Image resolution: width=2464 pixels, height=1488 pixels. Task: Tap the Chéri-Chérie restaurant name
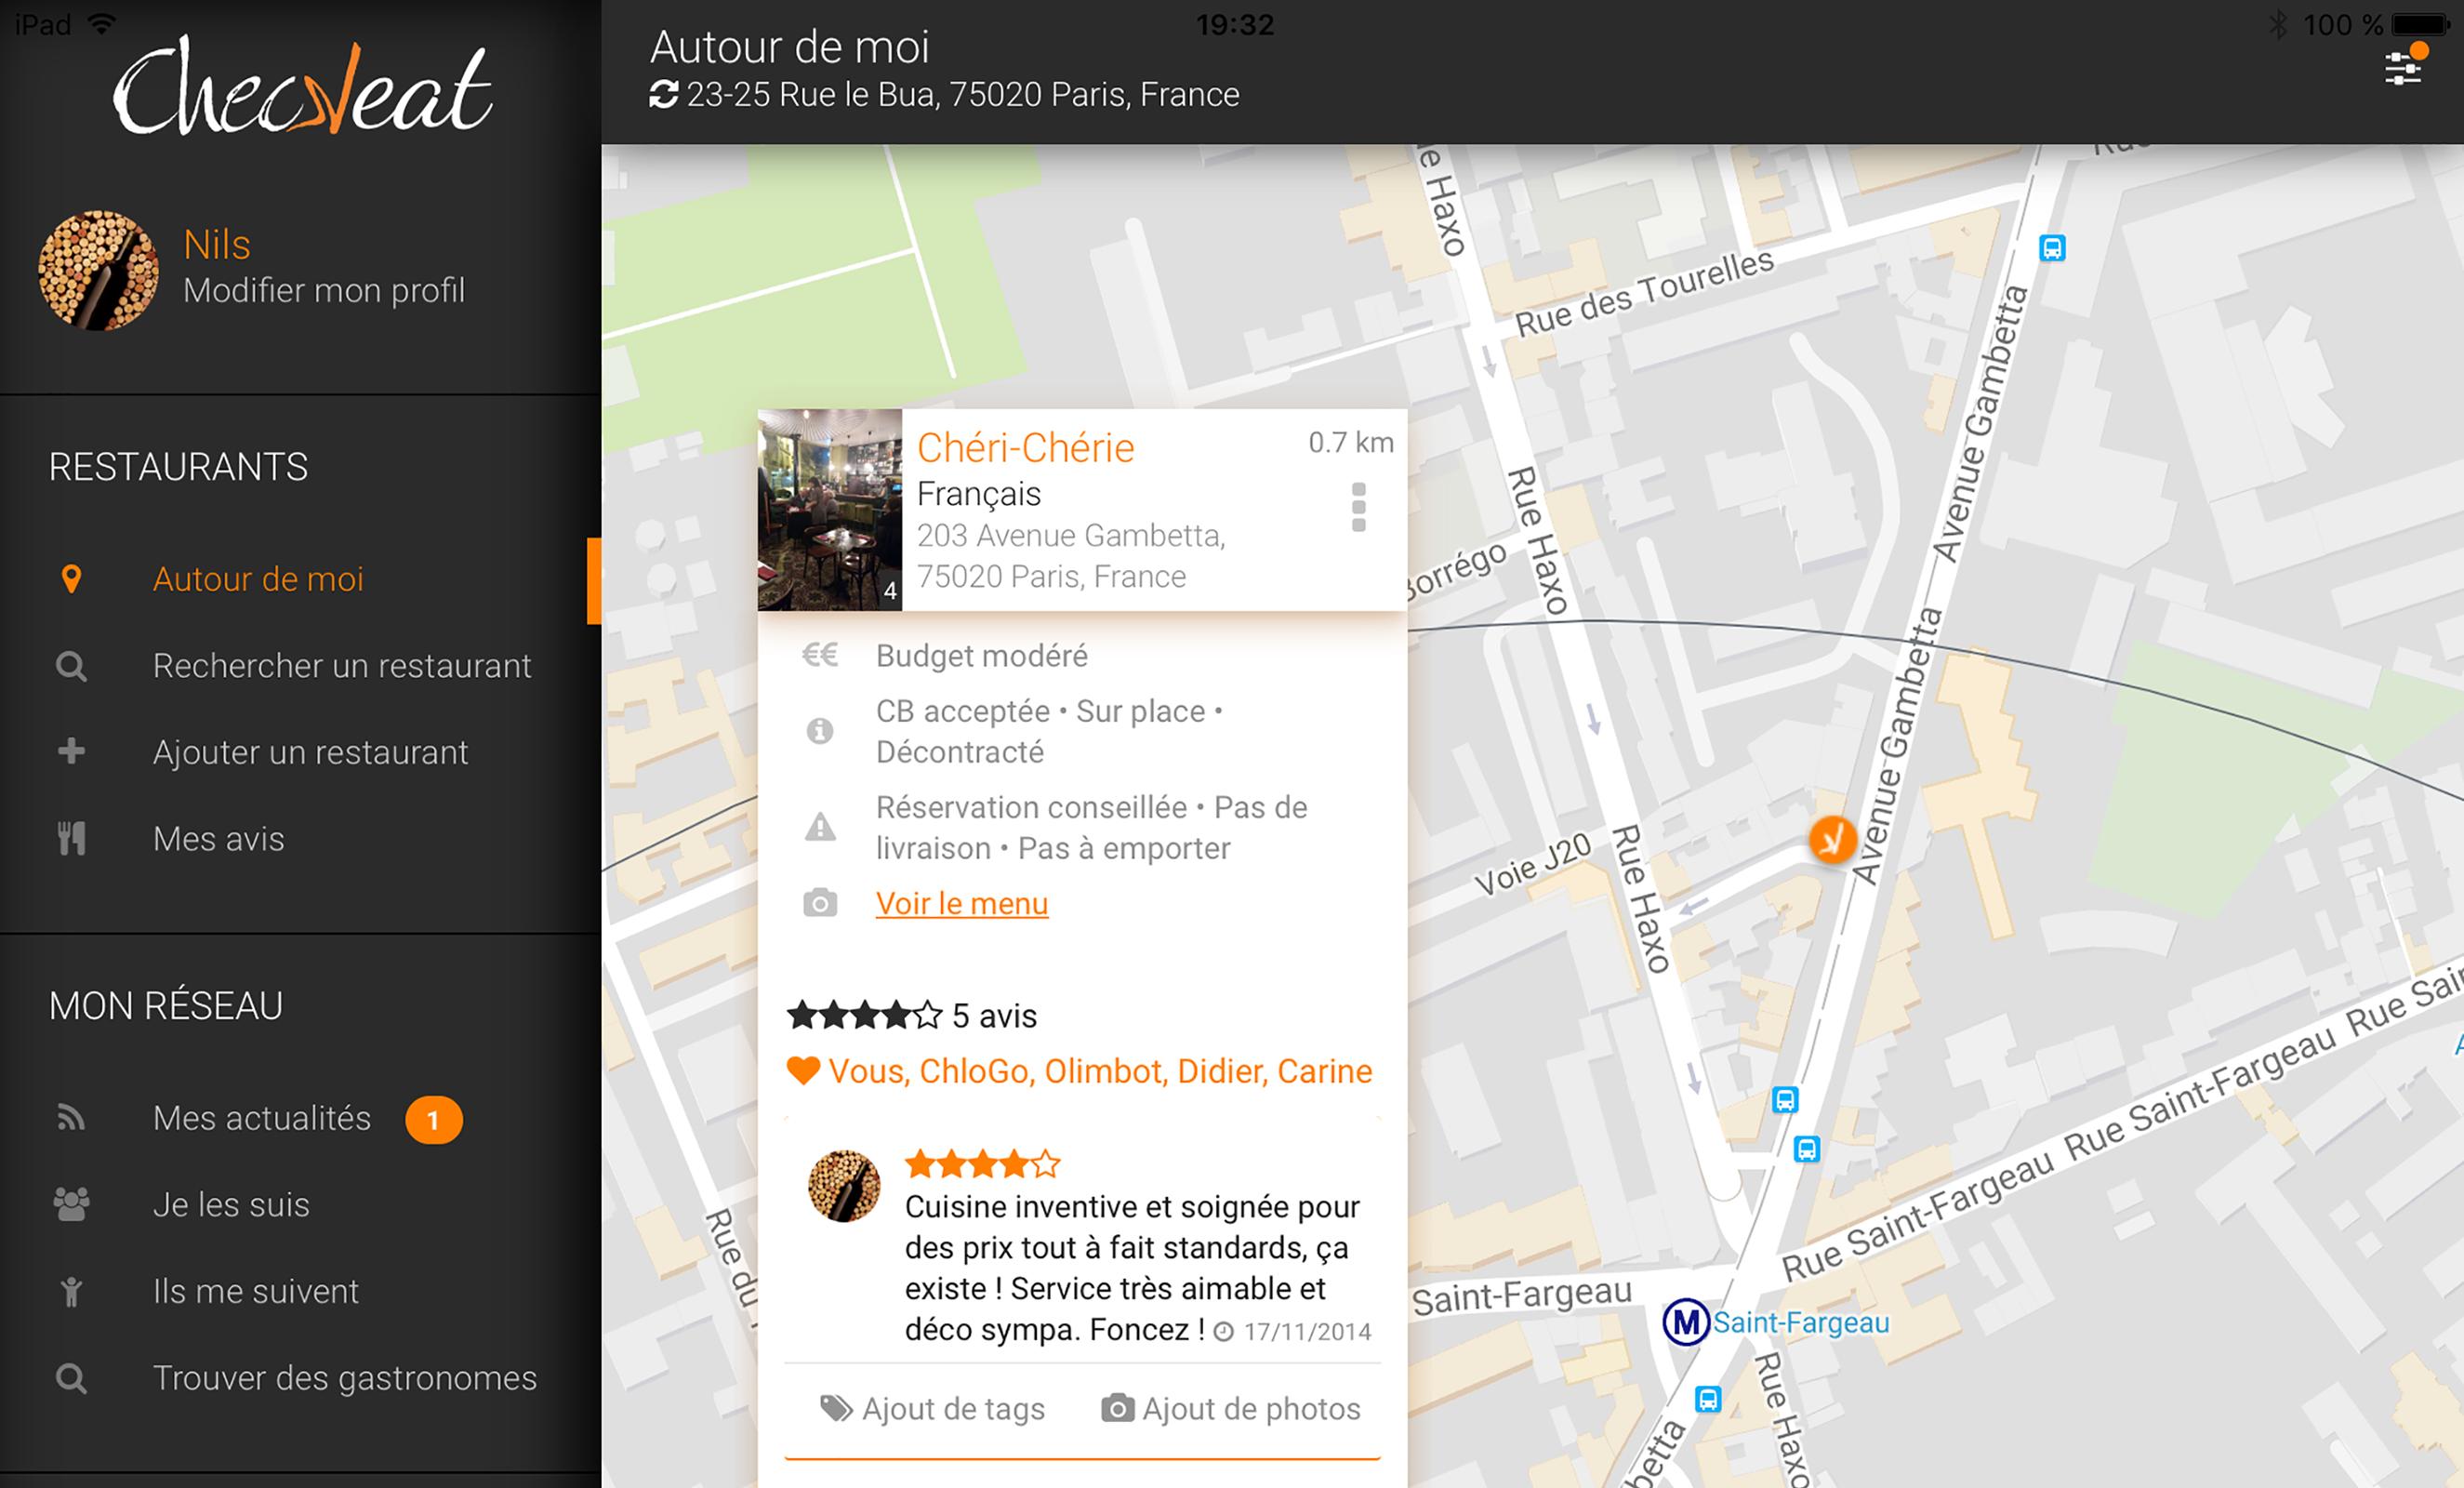point(1025,448)
